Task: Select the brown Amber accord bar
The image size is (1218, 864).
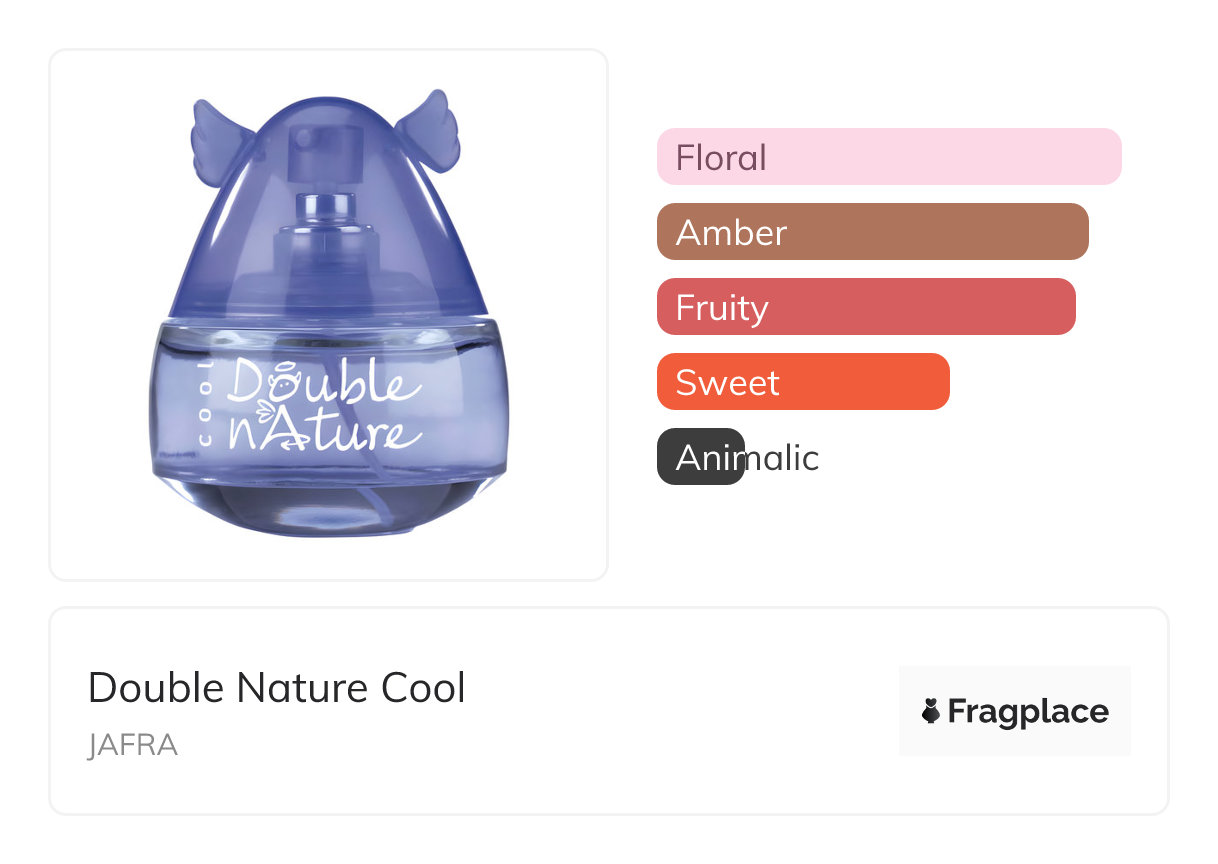Action: [872, 232]
